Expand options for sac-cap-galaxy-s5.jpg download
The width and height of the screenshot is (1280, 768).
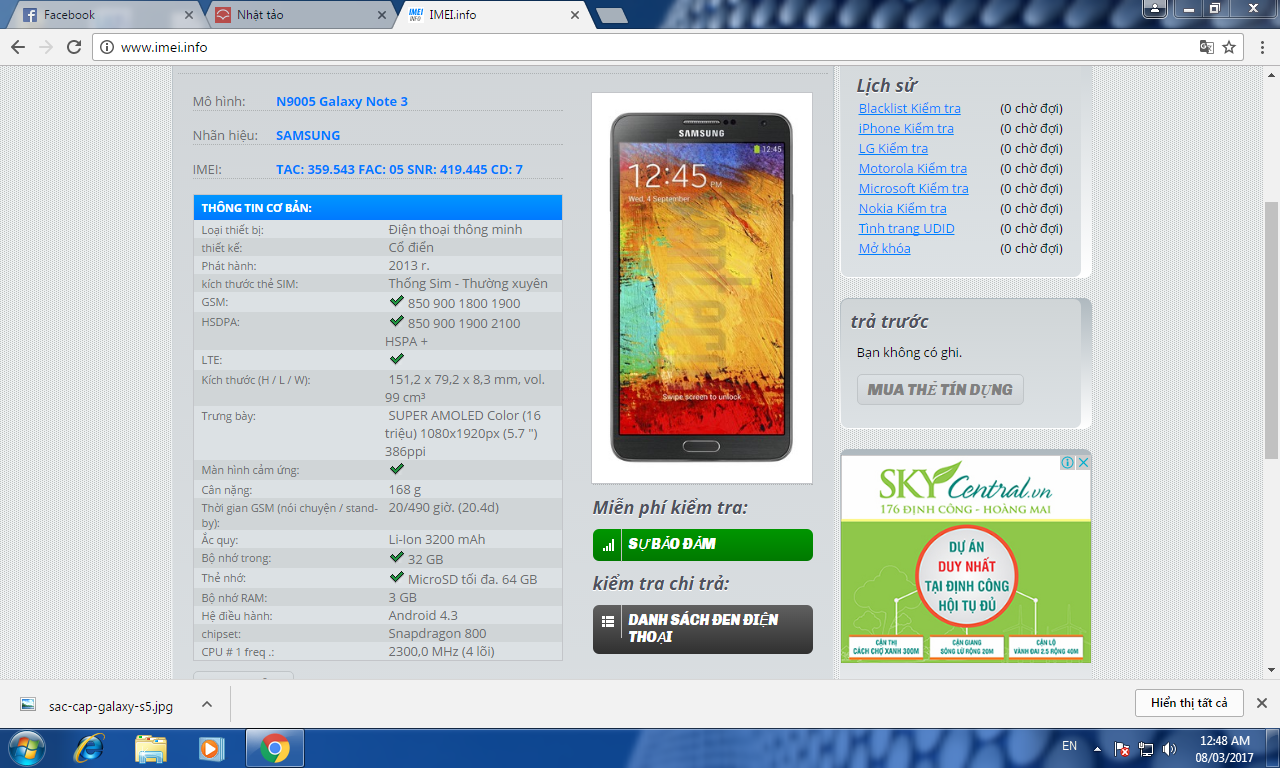207,704
